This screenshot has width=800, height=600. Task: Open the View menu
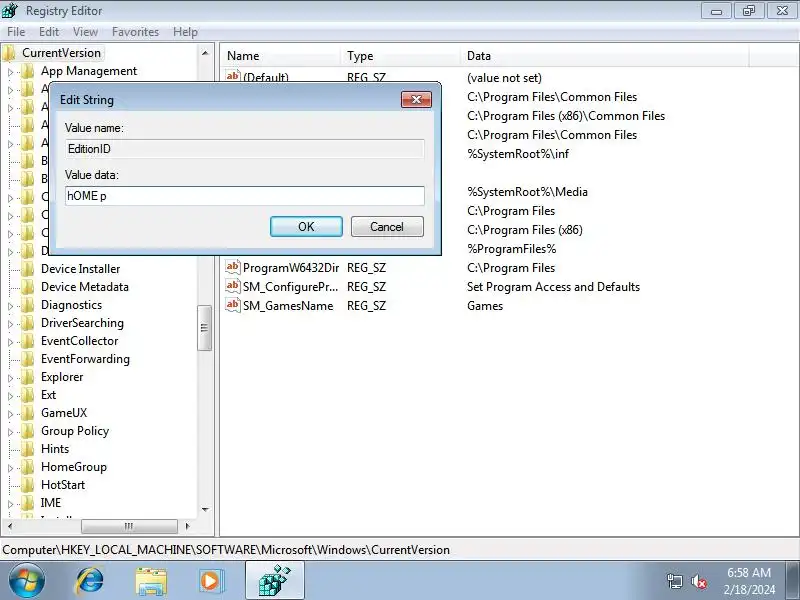click(x=85, y=32)
